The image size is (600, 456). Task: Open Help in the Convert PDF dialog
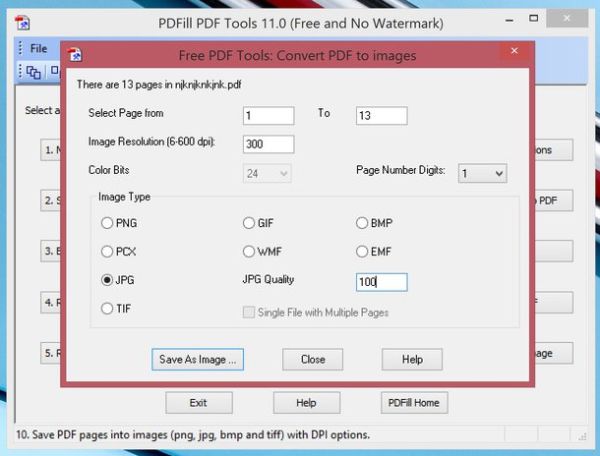tap(412, 359)
